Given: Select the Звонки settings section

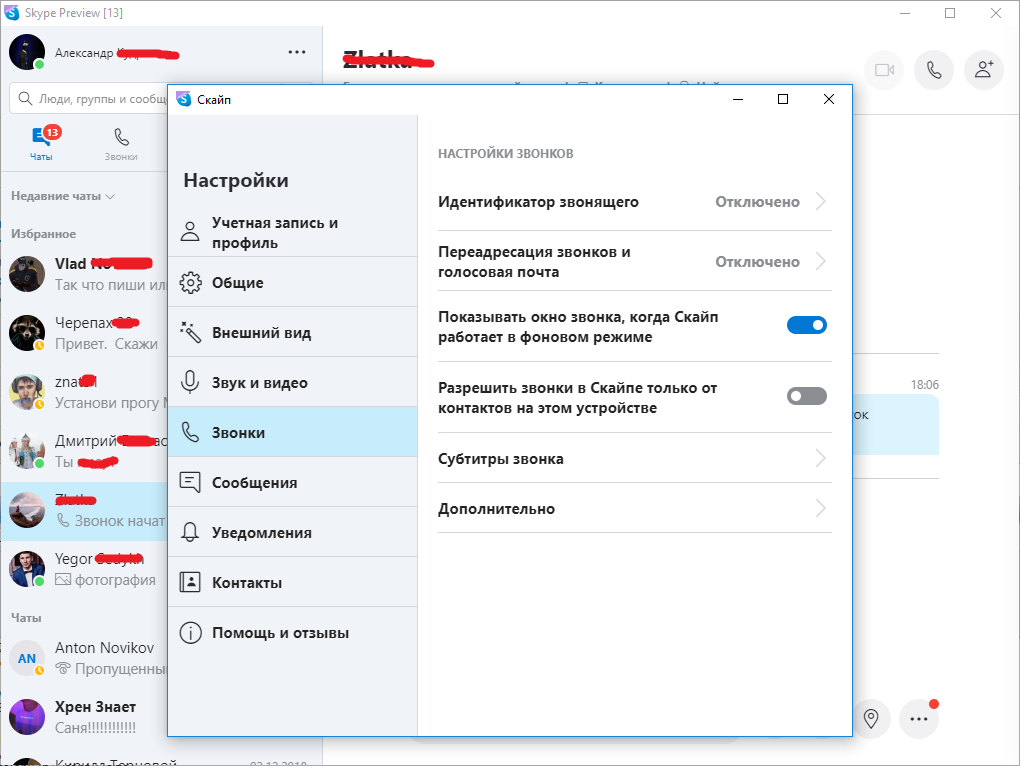Looking at the screenshot, I should point(293,432).
